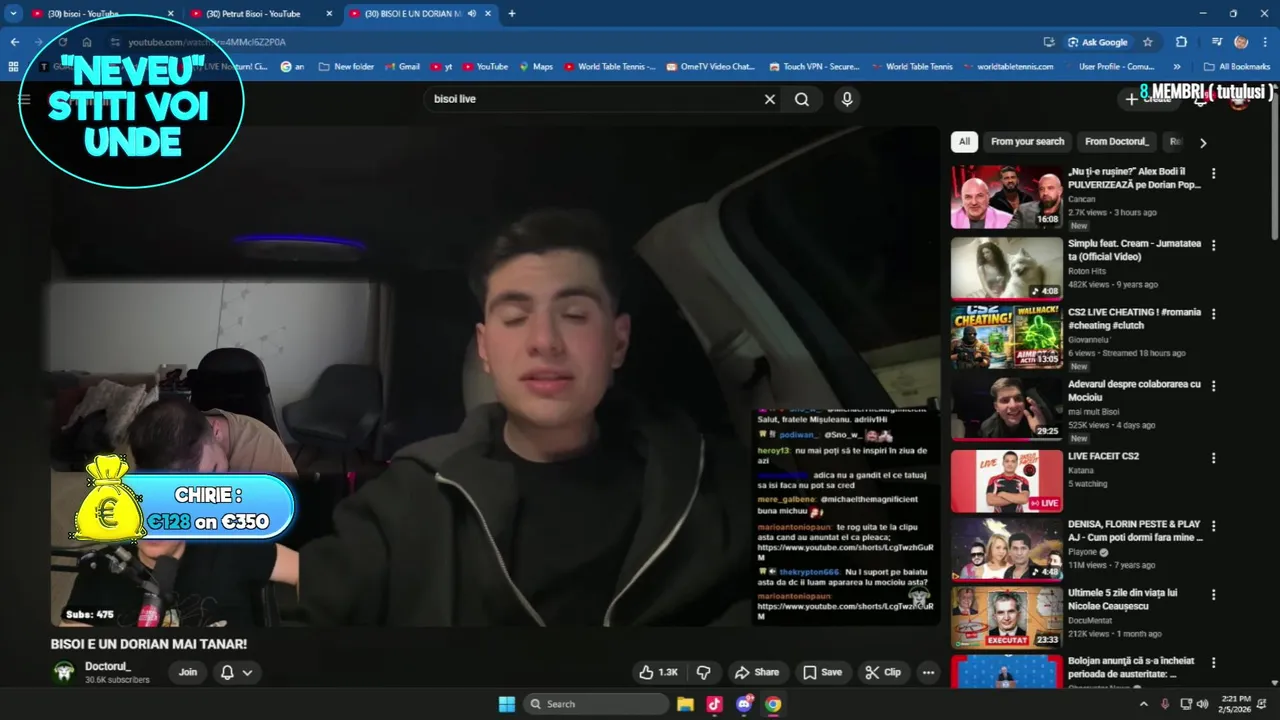Open the Windows Start menu
This screenshot has width=1280, height=720.
pos(506,704)
